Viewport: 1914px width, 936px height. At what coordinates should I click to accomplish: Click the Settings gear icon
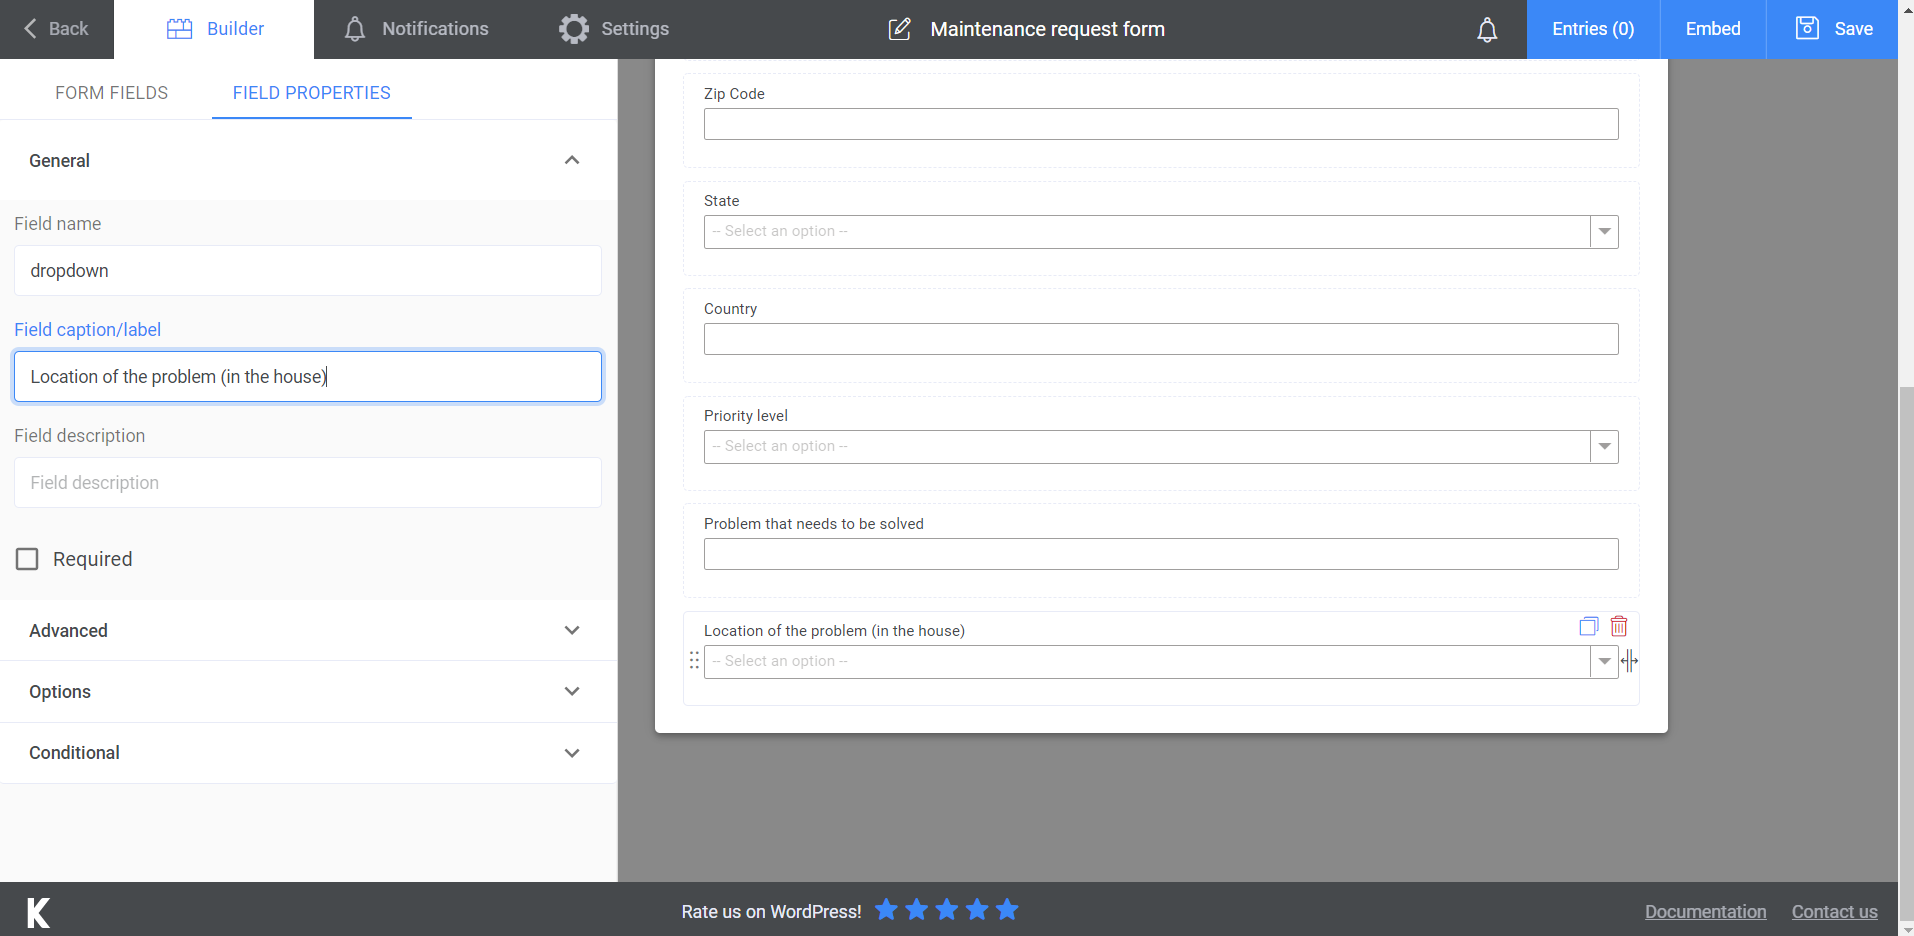573,29
